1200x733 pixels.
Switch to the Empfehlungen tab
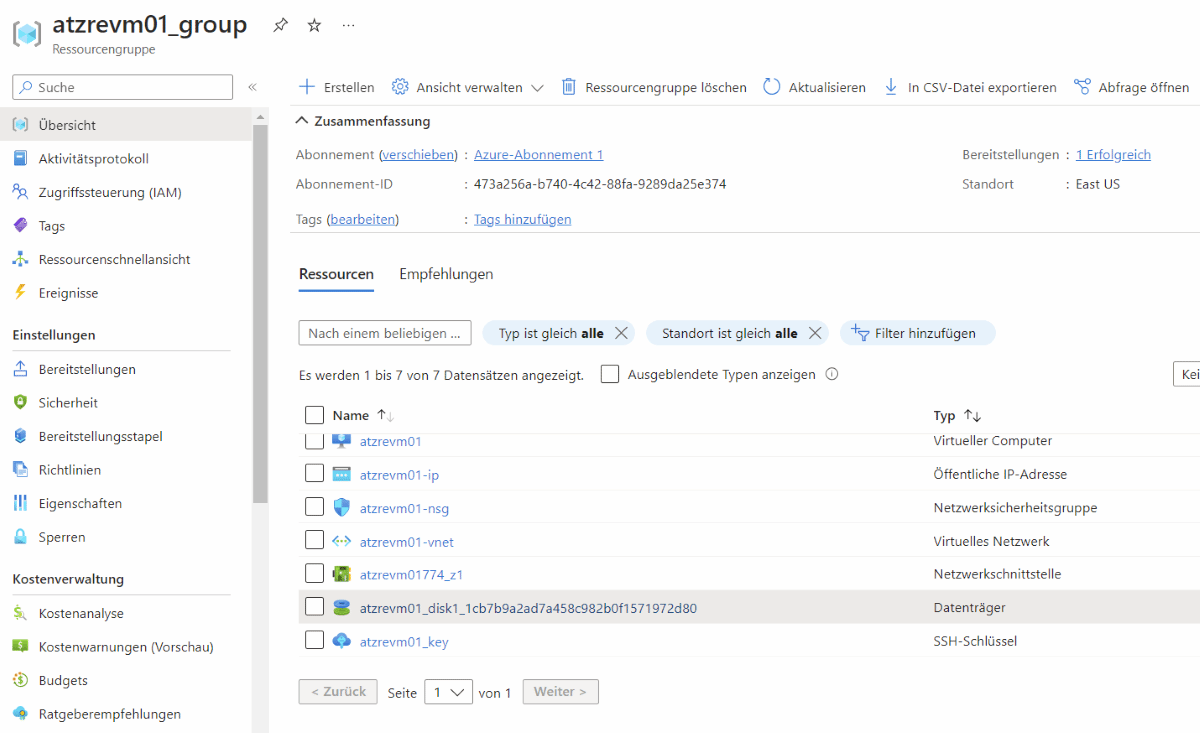click(x=445, y=273)
